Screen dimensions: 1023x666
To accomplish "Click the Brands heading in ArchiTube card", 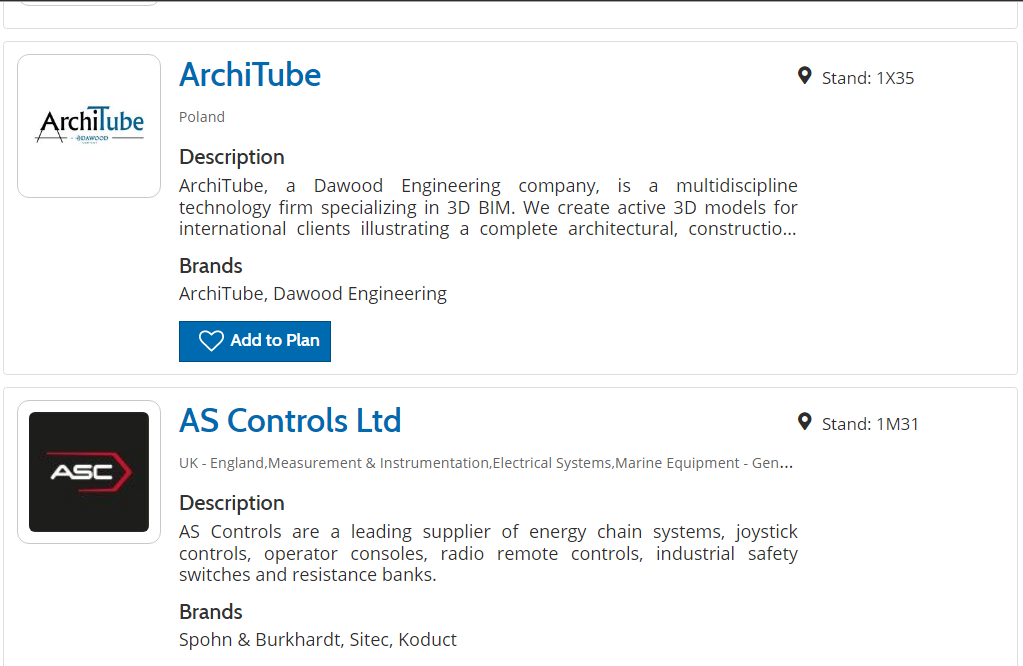I will pos(211,266).
